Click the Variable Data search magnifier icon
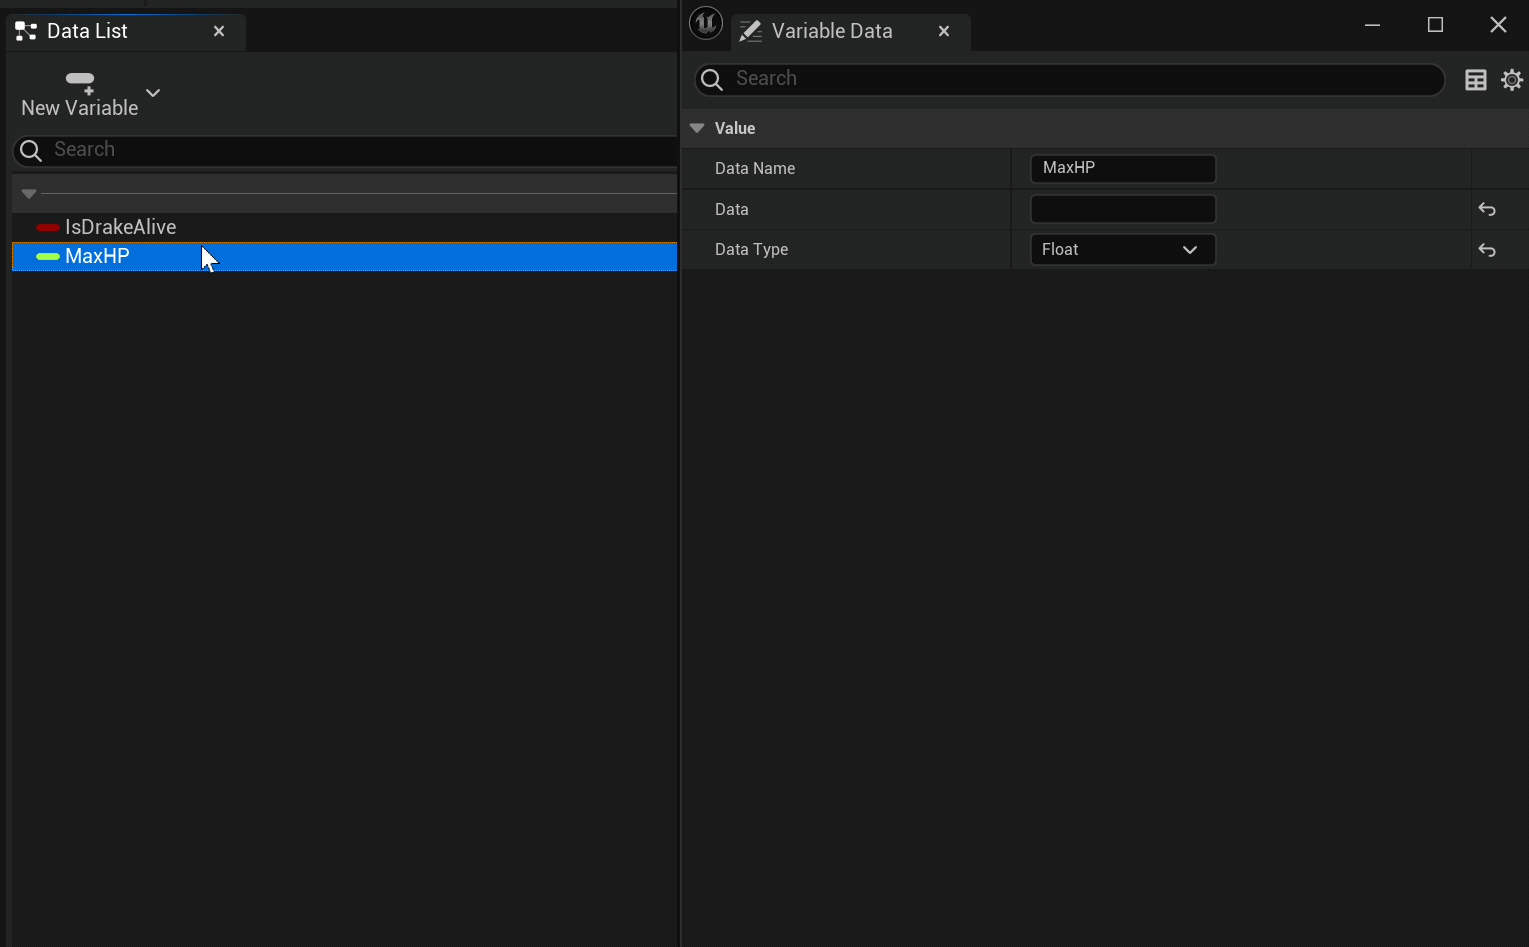The image size is (1529, 947). [712, 79]
